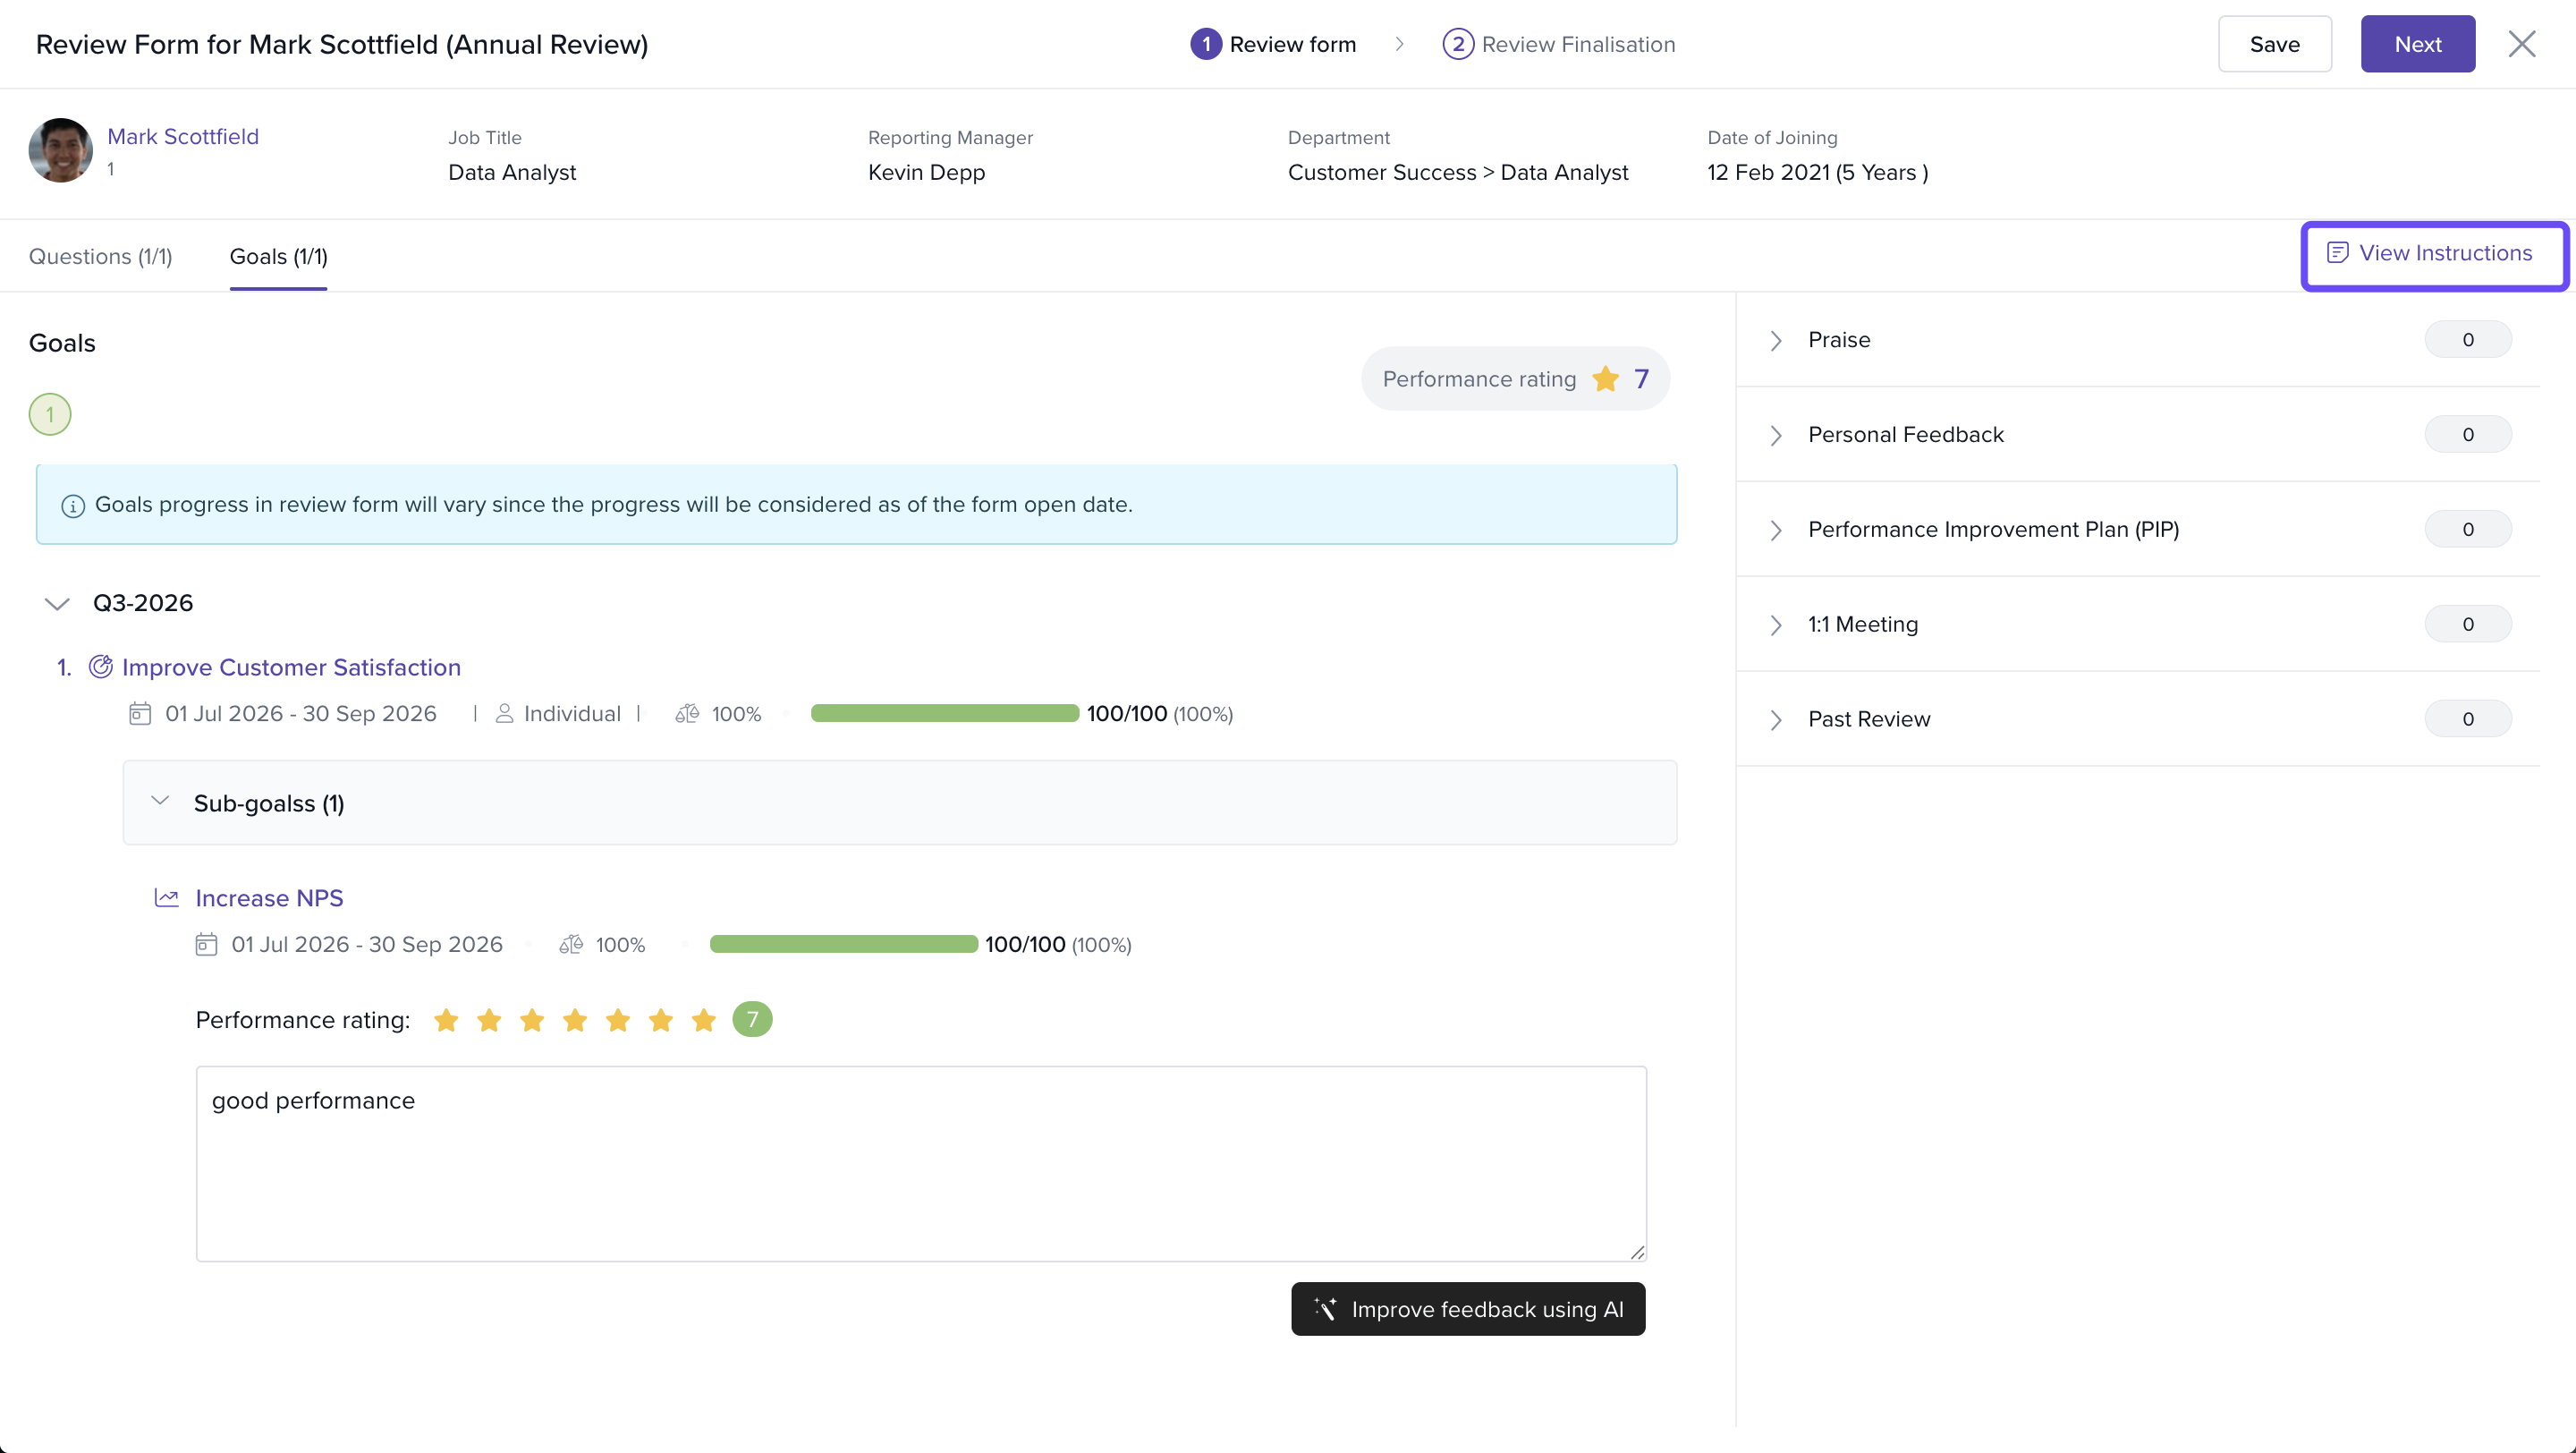Screen dimensions: 2576x1453
Task: Collapse the Sub-goalss (1) panel
Action: [160, 801]
